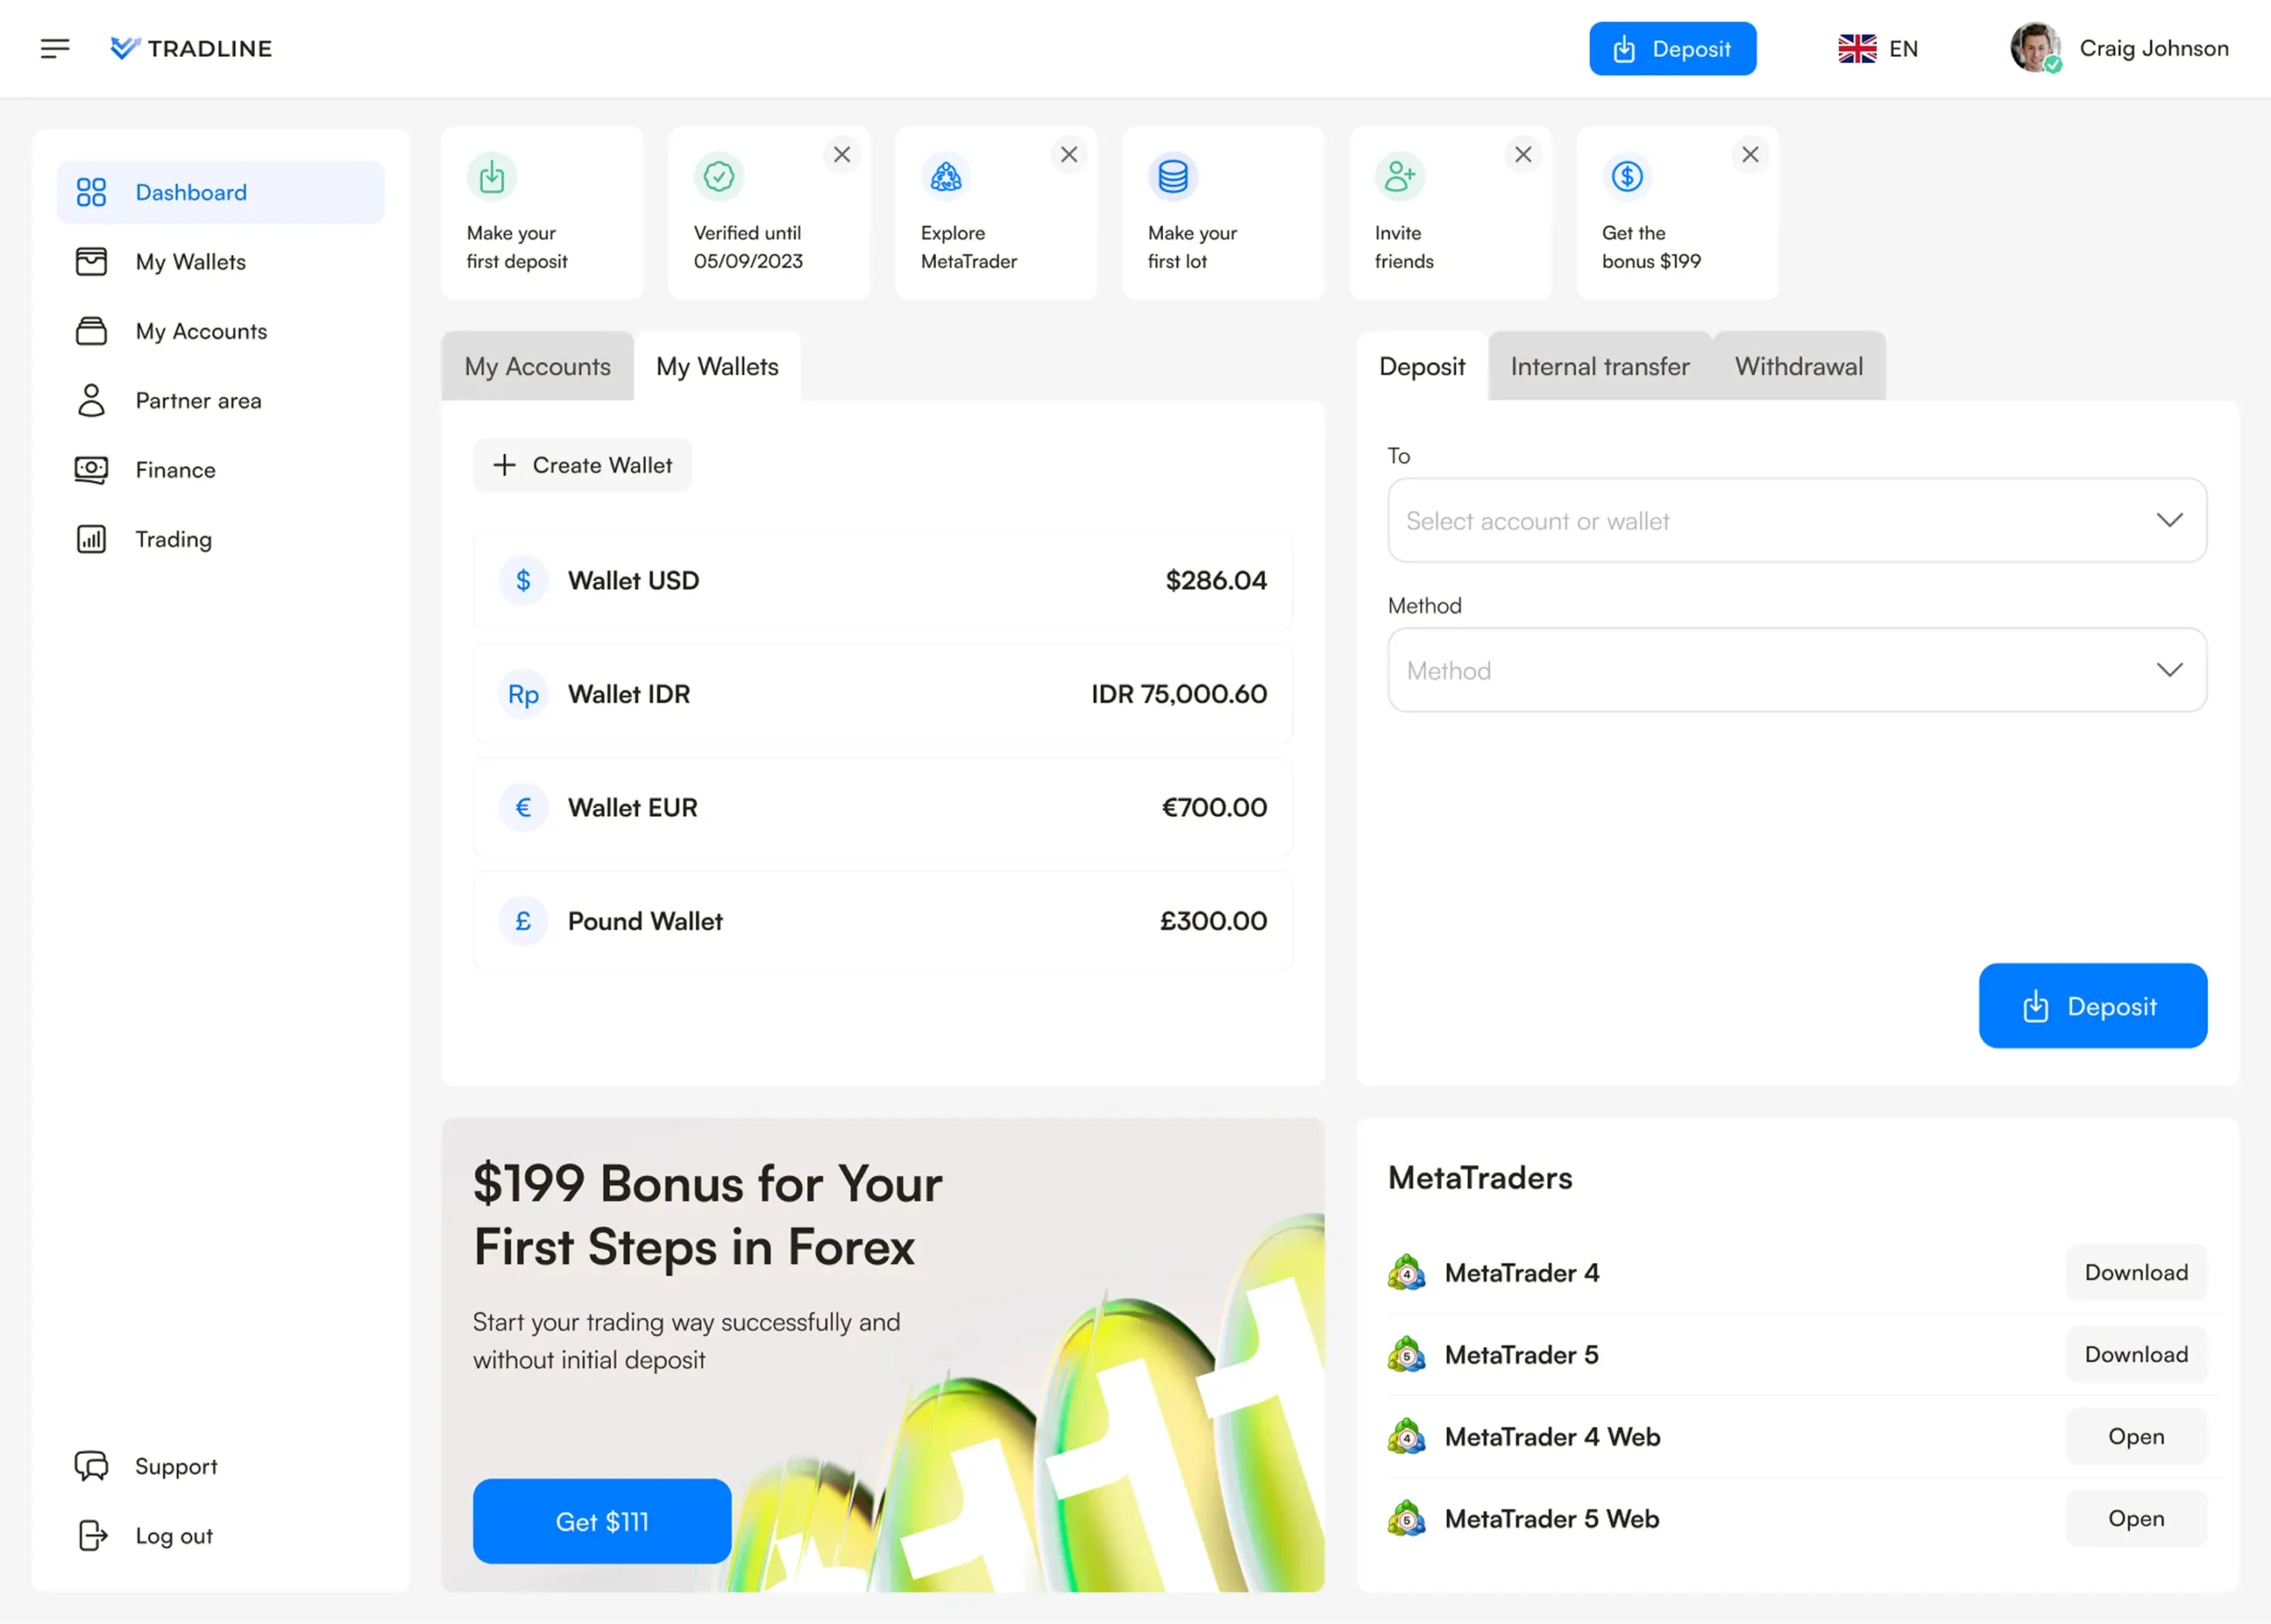Download MetaTrader 5
Screen dimensions: 2271x1624
point(2135,1354)
